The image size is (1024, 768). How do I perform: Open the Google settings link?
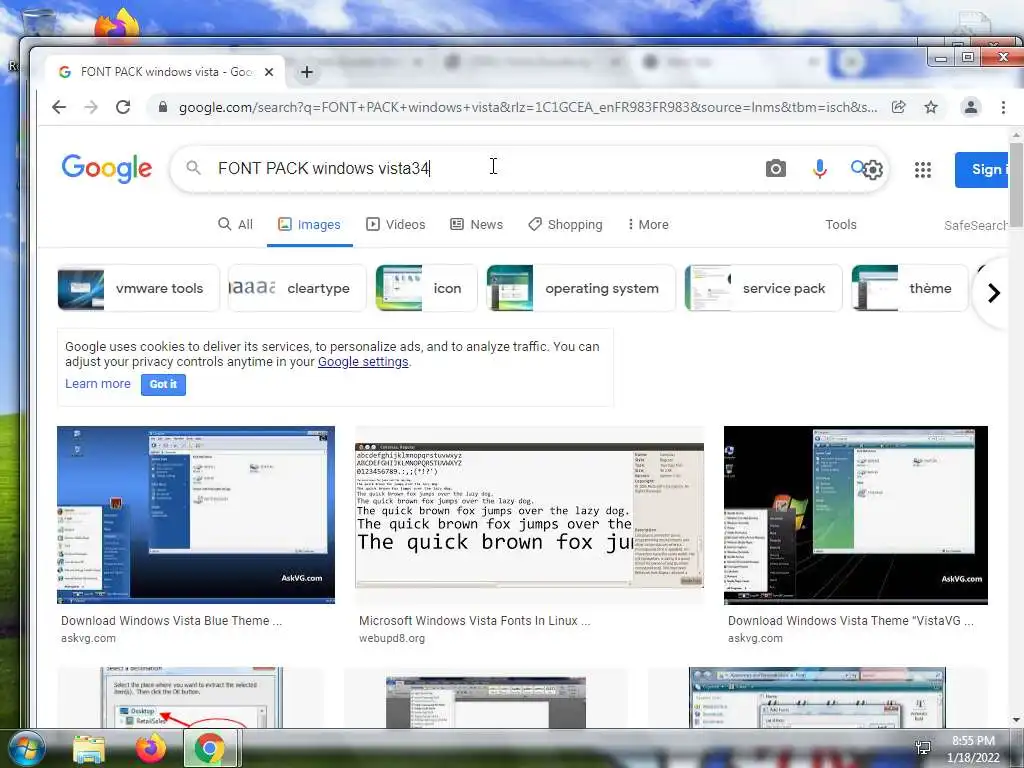(363, 362)
